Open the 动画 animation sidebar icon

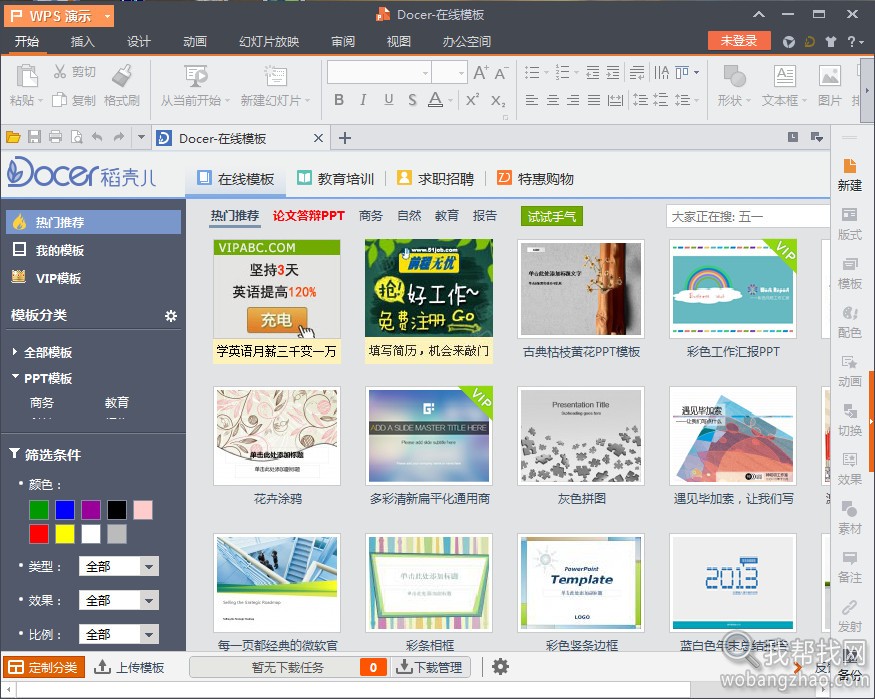click(x=849, y=362)
